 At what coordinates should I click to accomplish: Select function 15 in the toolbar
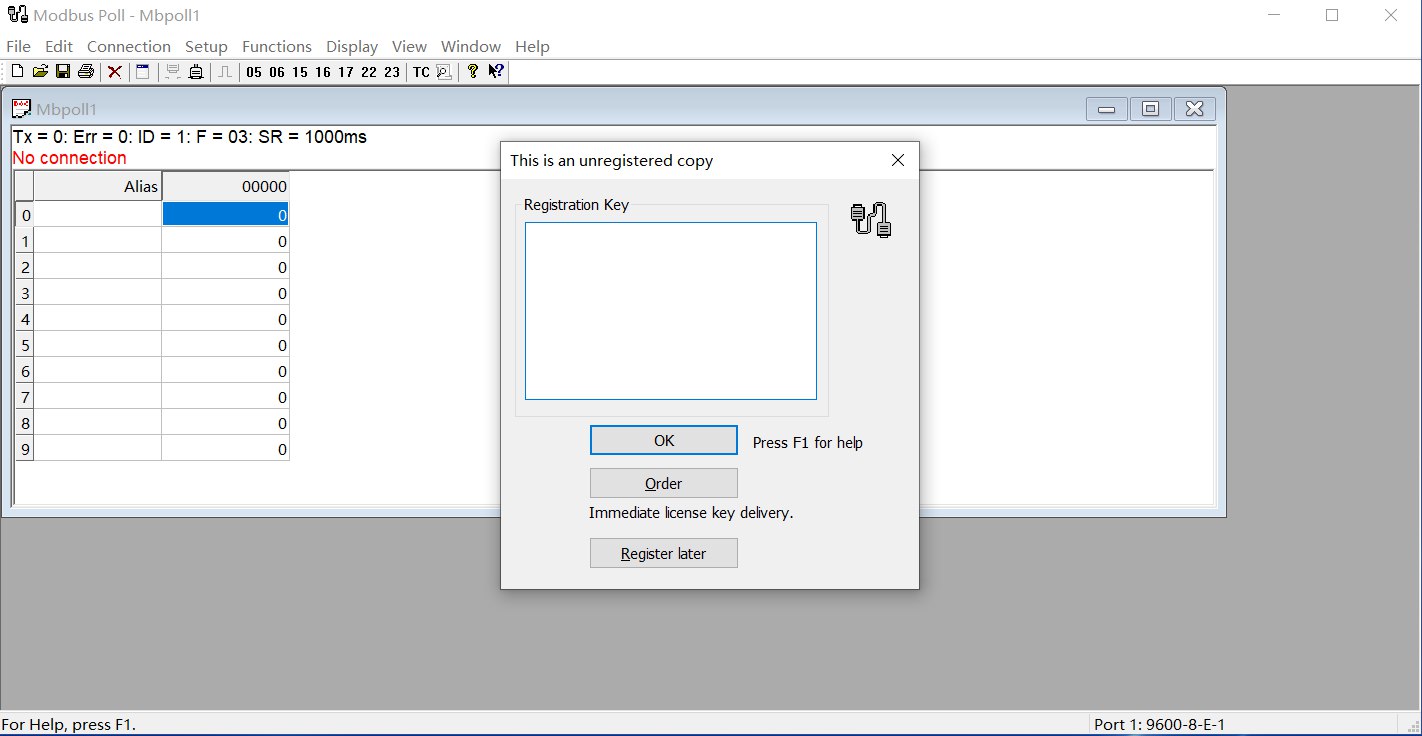[300, 72]
